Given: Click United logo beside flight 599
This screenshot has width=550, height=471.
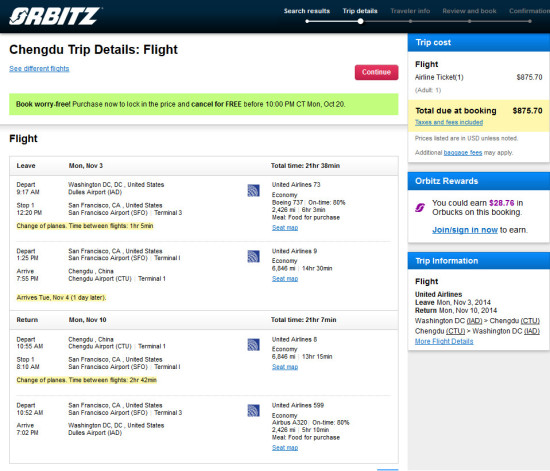Looking at the screenshot, I should [x=253, y=411].
